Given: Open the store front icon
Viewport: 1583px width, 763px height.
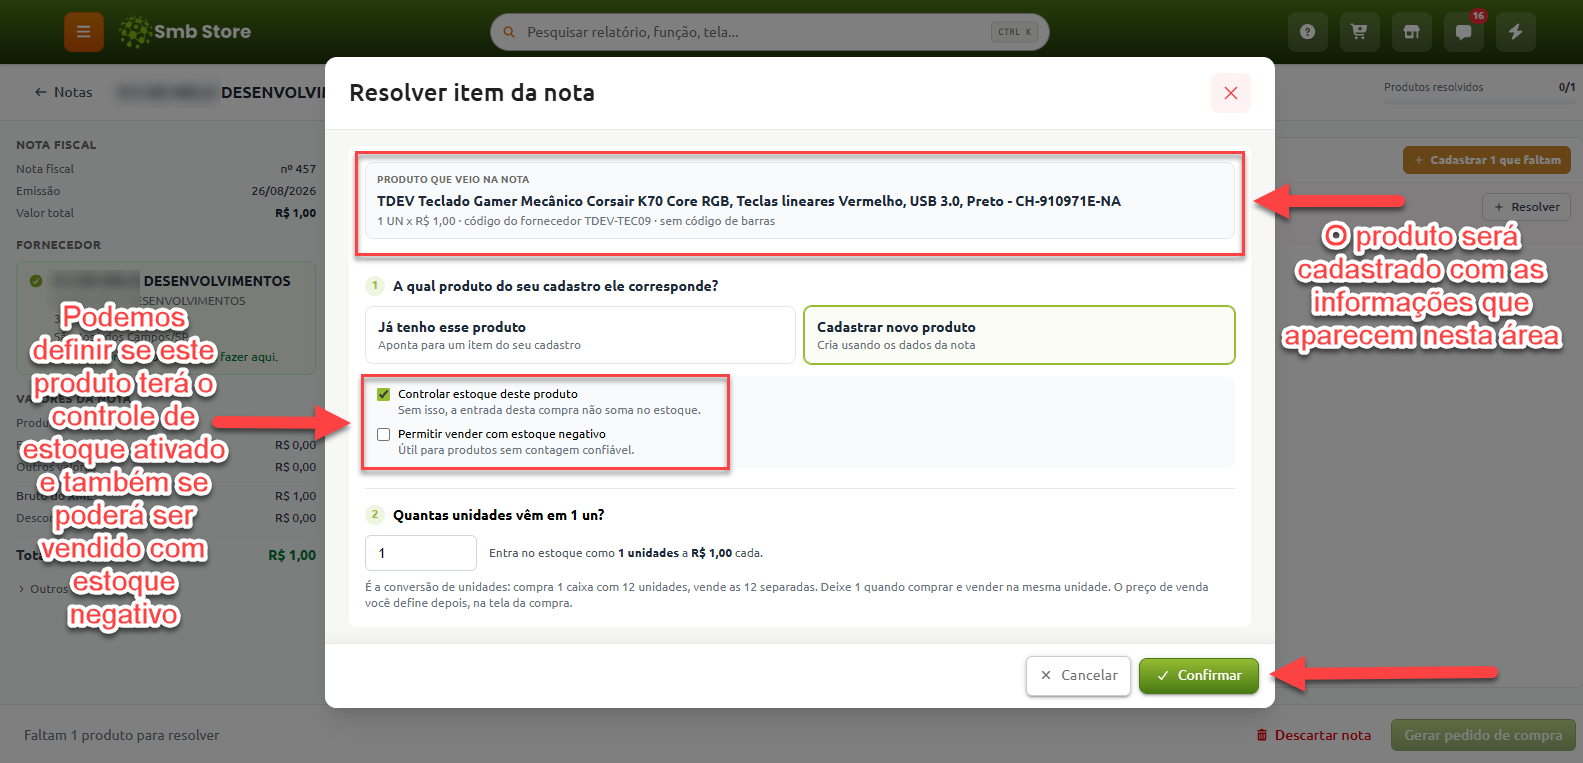Looking at the screenshot, I should 1411,32.
